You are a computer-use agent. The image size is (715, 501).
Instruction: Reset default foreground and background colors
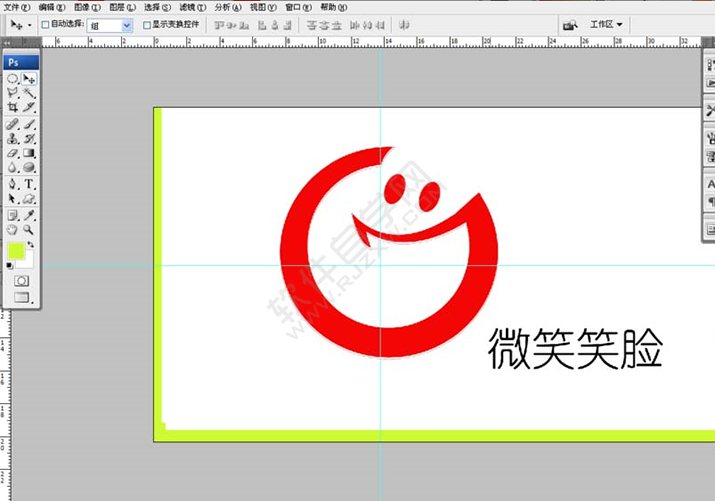[10, 266]
